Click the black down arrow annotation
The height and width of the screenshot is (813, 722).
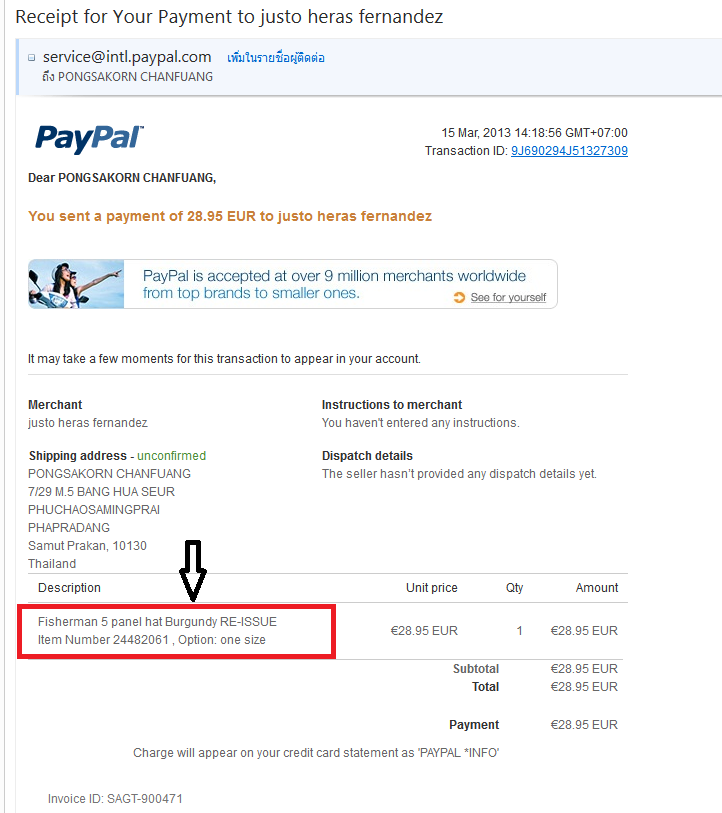[193, 570]
